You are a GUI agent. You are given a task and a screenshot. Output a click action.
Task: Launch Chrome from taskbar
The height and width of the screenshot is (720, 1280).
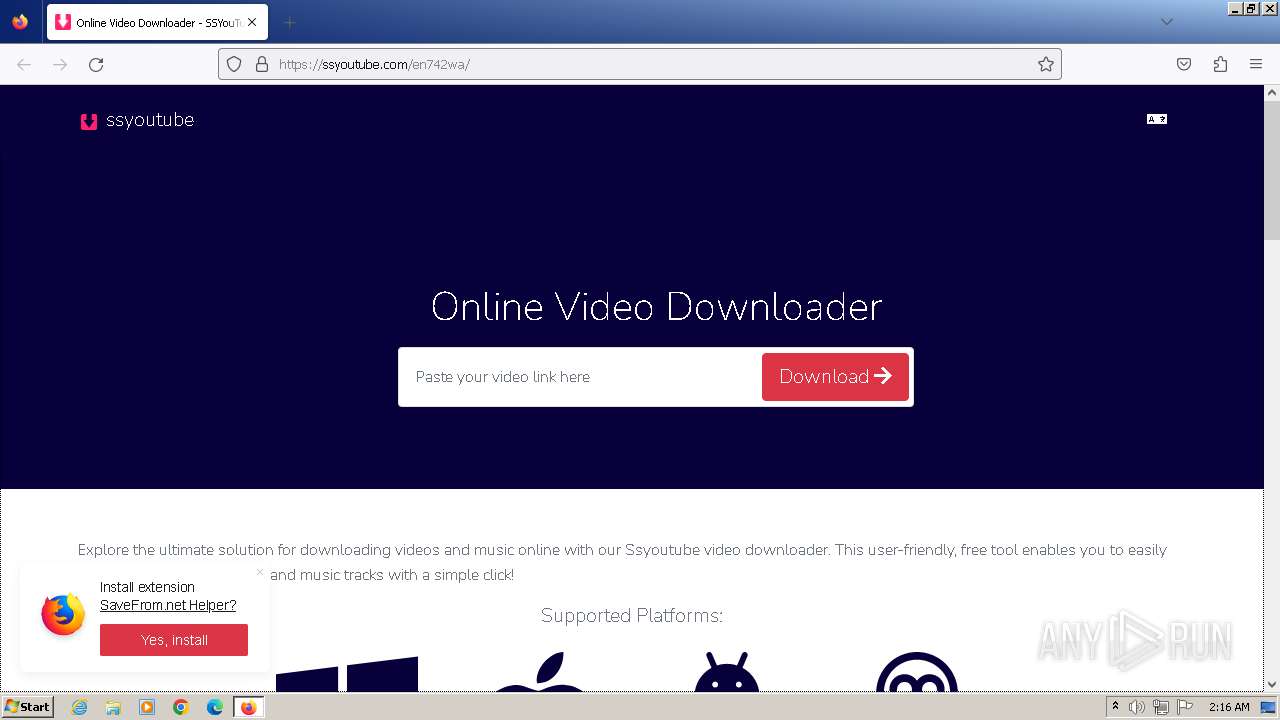(181, 707)
